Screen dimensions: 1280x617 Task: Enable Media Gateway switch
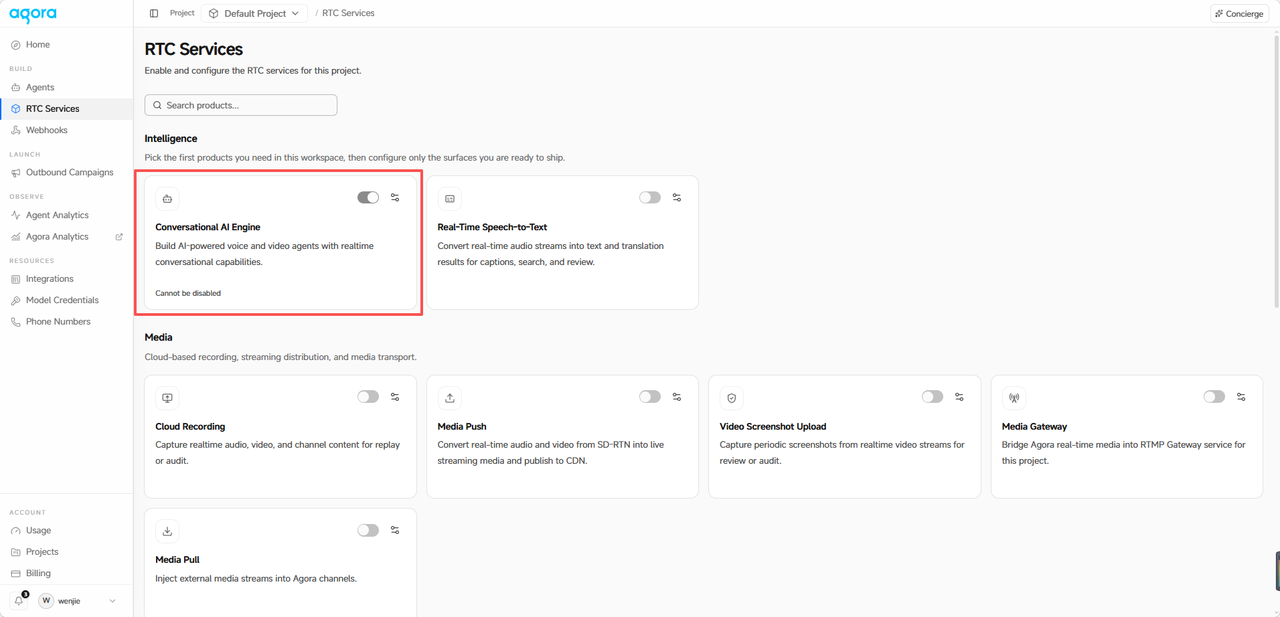[x=1214, y=397]
